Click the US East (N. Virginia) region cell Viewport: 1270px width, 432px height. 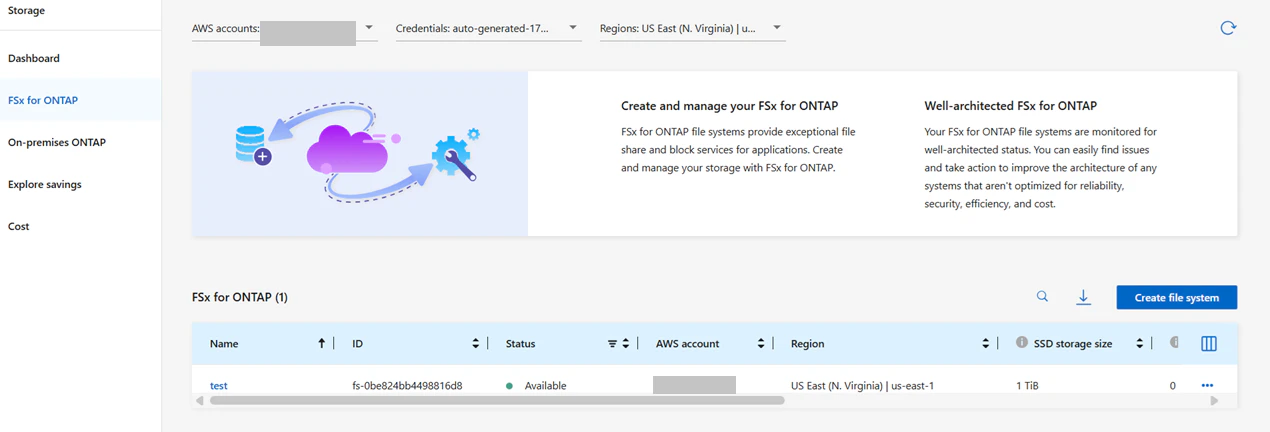[862, 385]
